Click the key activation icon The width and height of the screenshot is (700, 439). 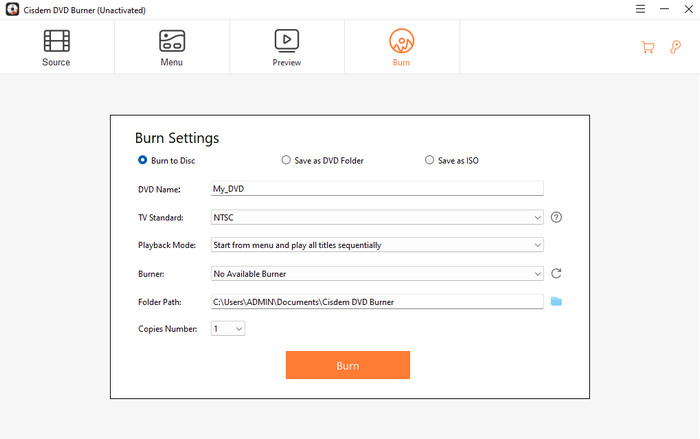pos(675,47)
